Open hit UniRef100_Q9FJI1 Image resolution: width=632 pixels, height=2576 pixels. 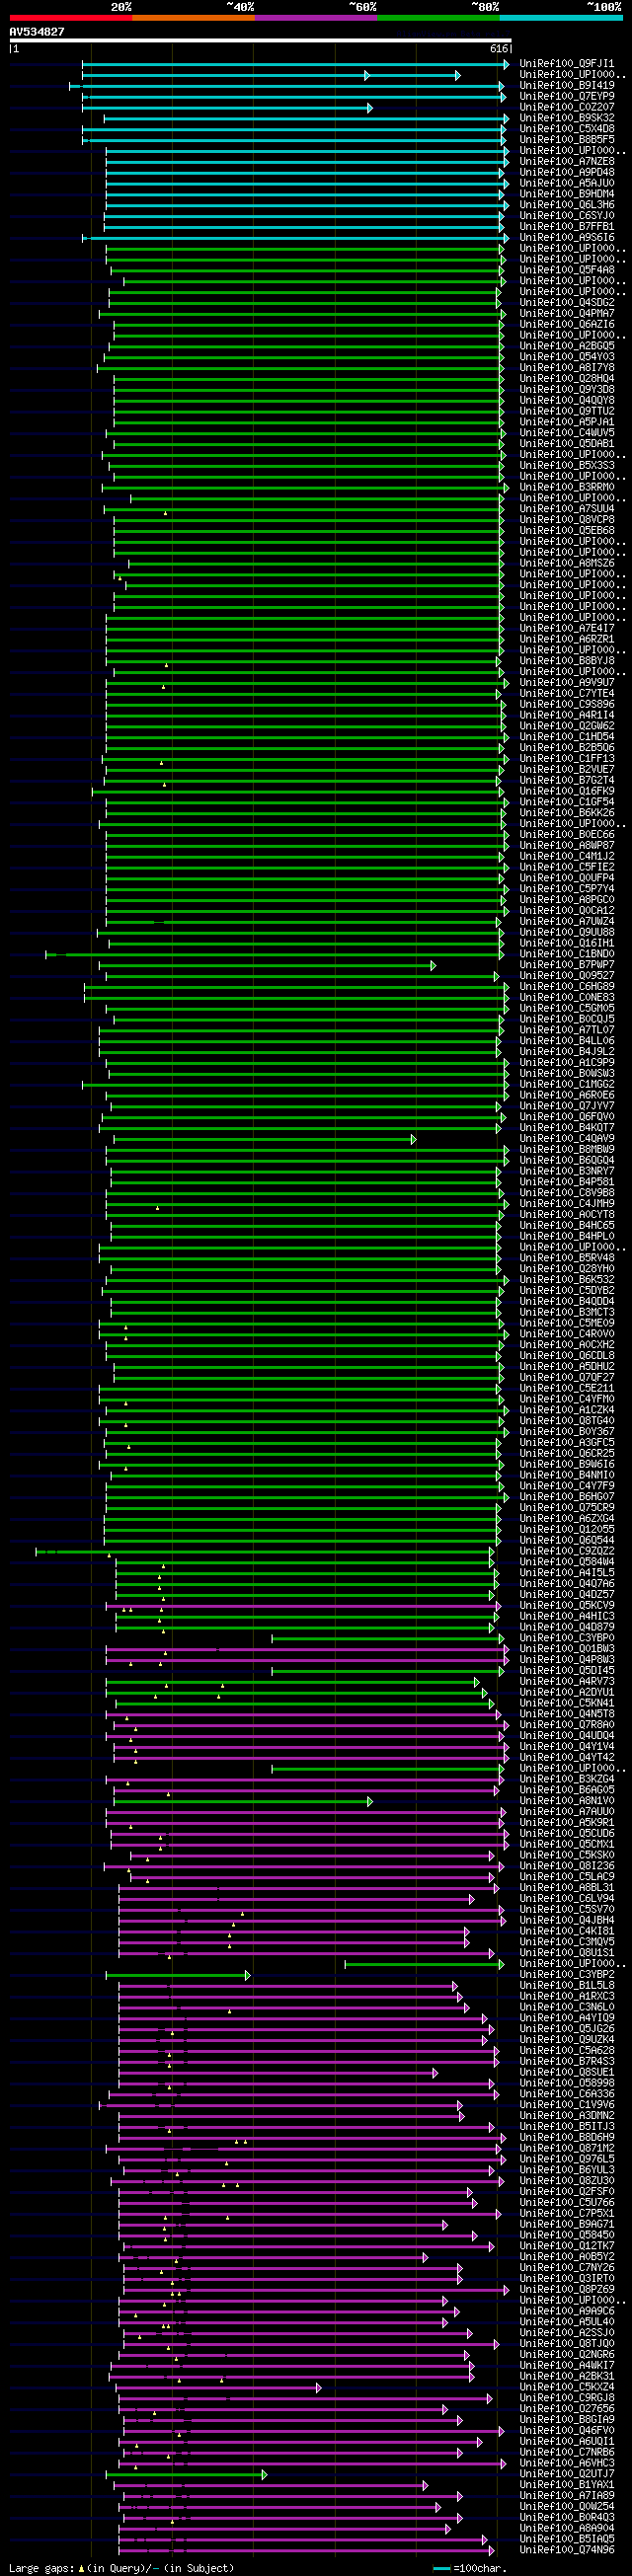tap(567, 64)
